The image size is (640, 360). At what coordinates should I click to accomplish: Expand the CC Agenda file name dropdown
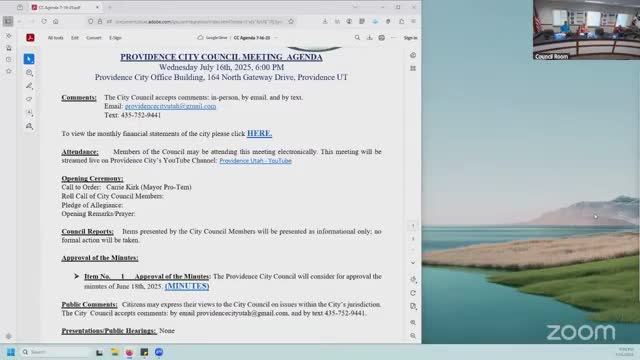pyautogui.click(x=276, y=38)
